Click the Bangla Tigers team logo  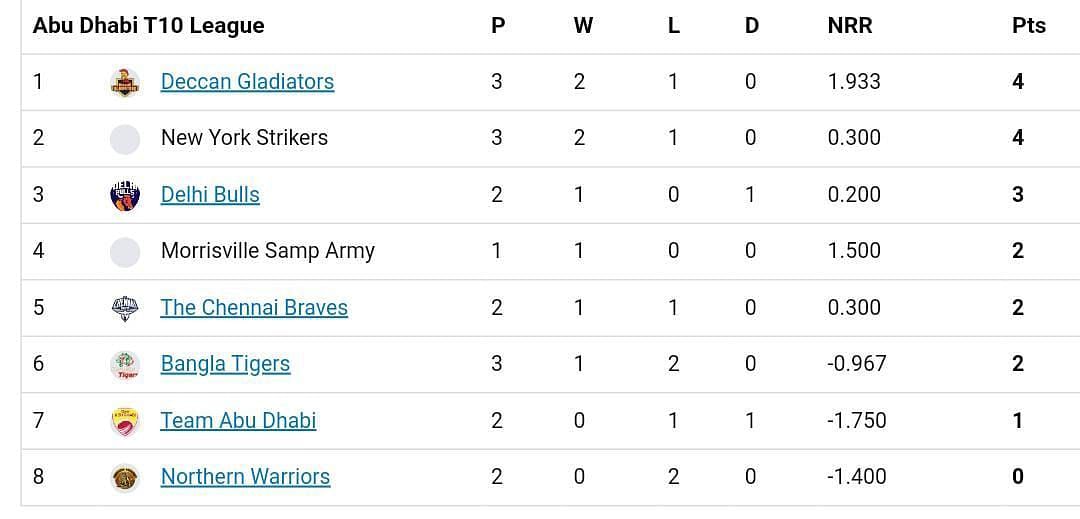pyautogui.click(x=125, y=365)
